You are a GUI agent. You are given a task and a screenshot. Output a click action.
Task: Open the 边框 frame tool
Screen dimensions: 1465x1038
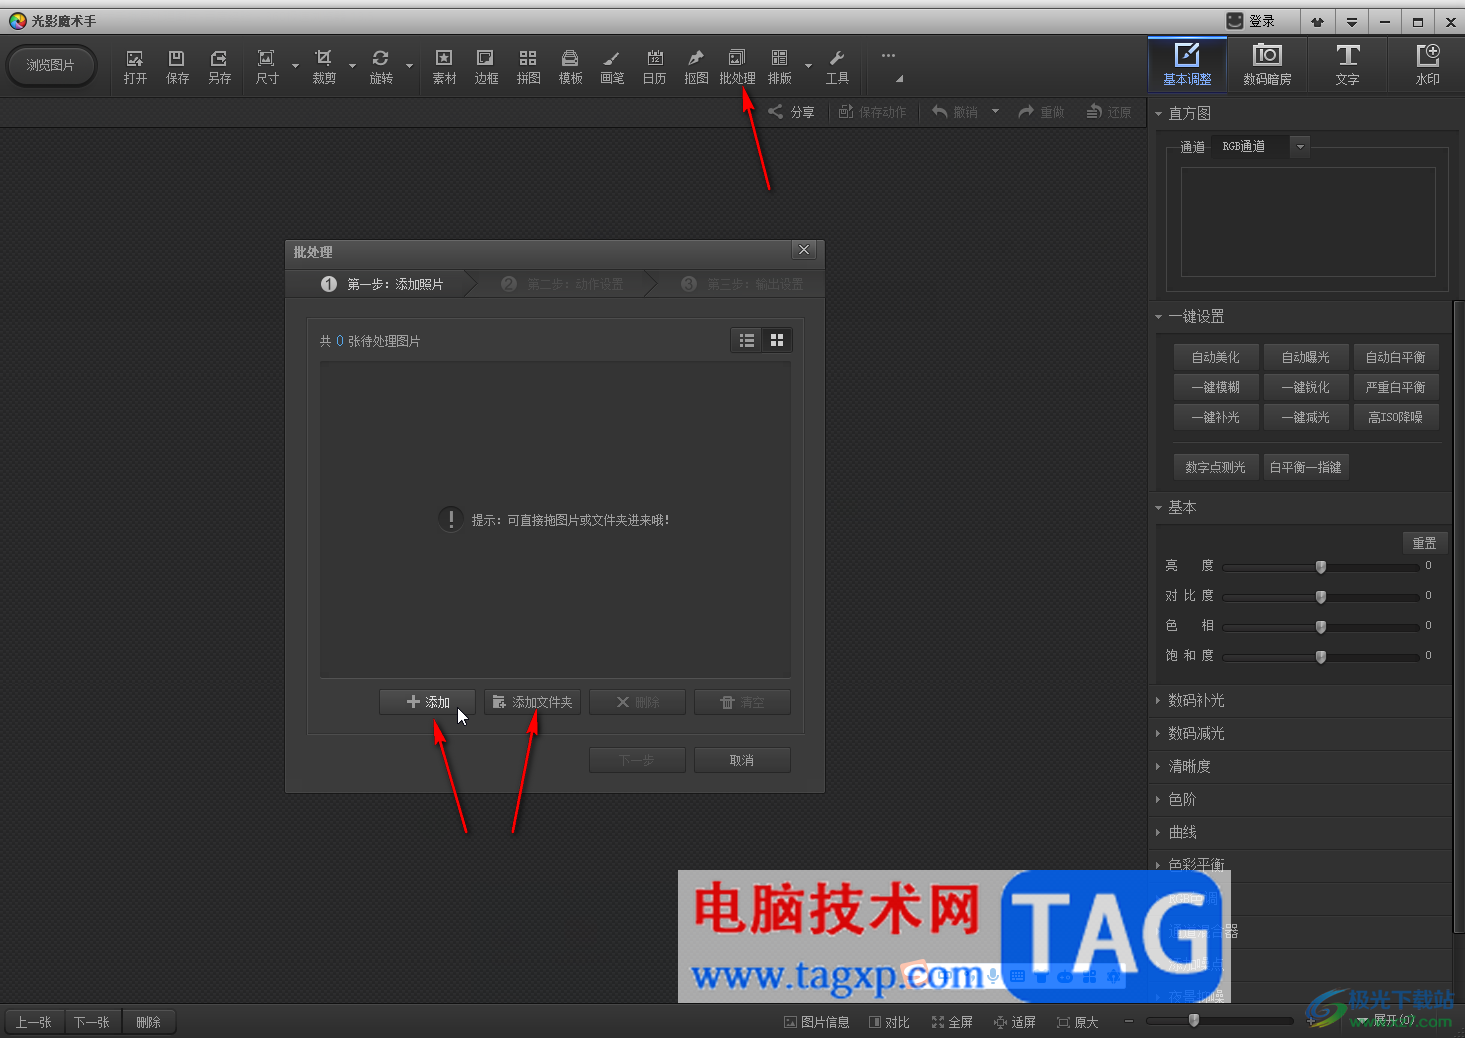(486, 67)
